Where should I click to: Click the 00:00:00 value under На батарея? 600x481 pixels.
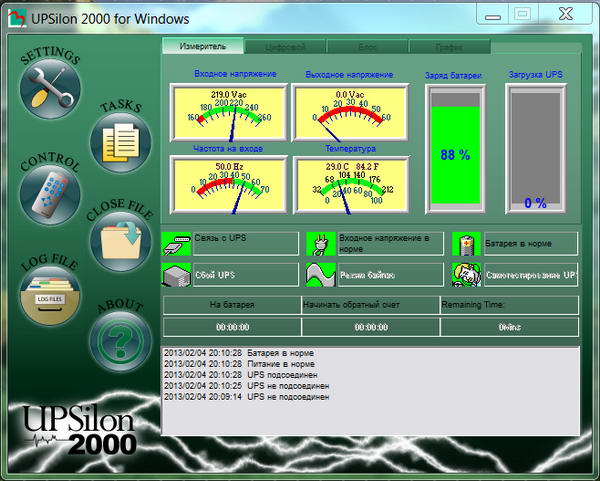(232, 327)
